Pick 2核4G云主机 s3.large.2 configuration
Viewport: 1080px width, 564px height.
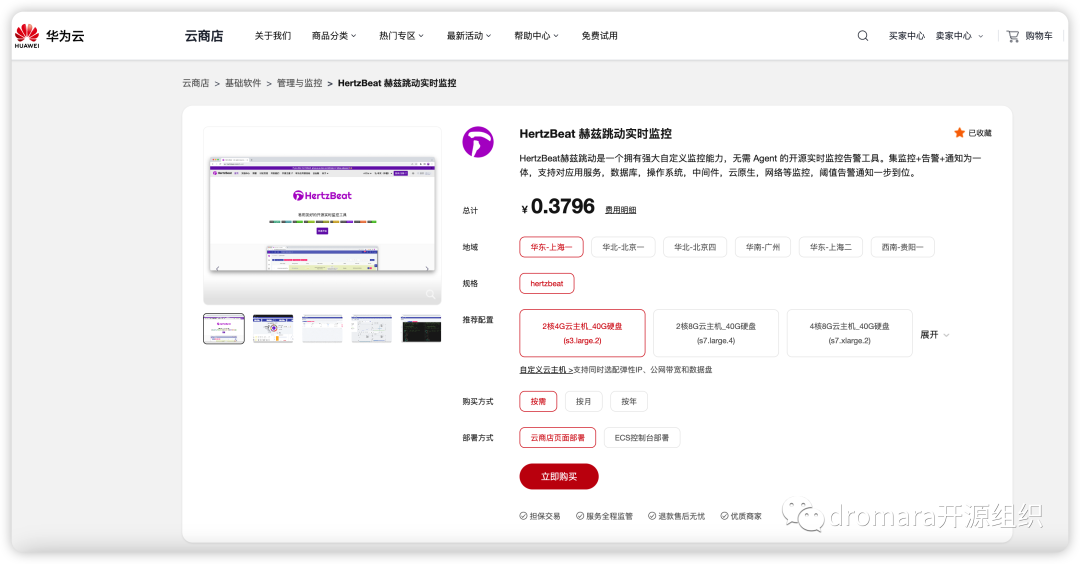coord(582,333)
